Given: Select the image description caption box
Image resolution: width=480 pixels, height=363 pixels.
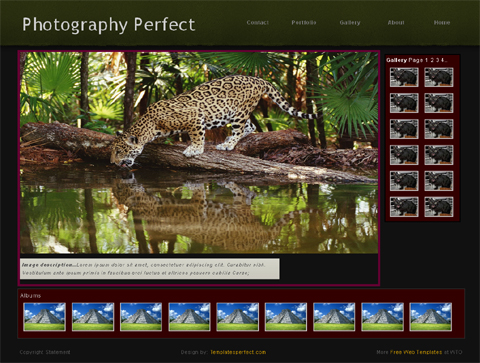Looking at the screenshot, I should [x=150, y=269].
